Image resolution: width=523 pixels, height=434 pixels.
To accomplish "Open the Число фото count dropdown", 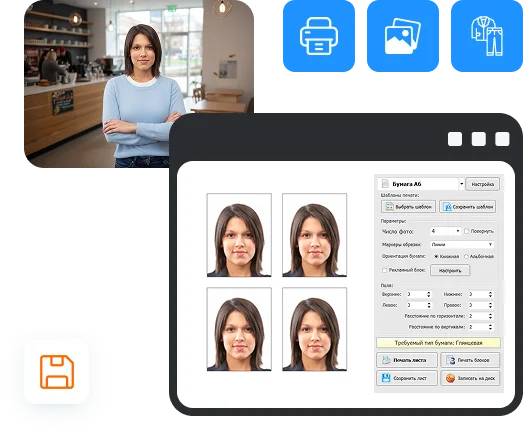I will click(446, 231).
